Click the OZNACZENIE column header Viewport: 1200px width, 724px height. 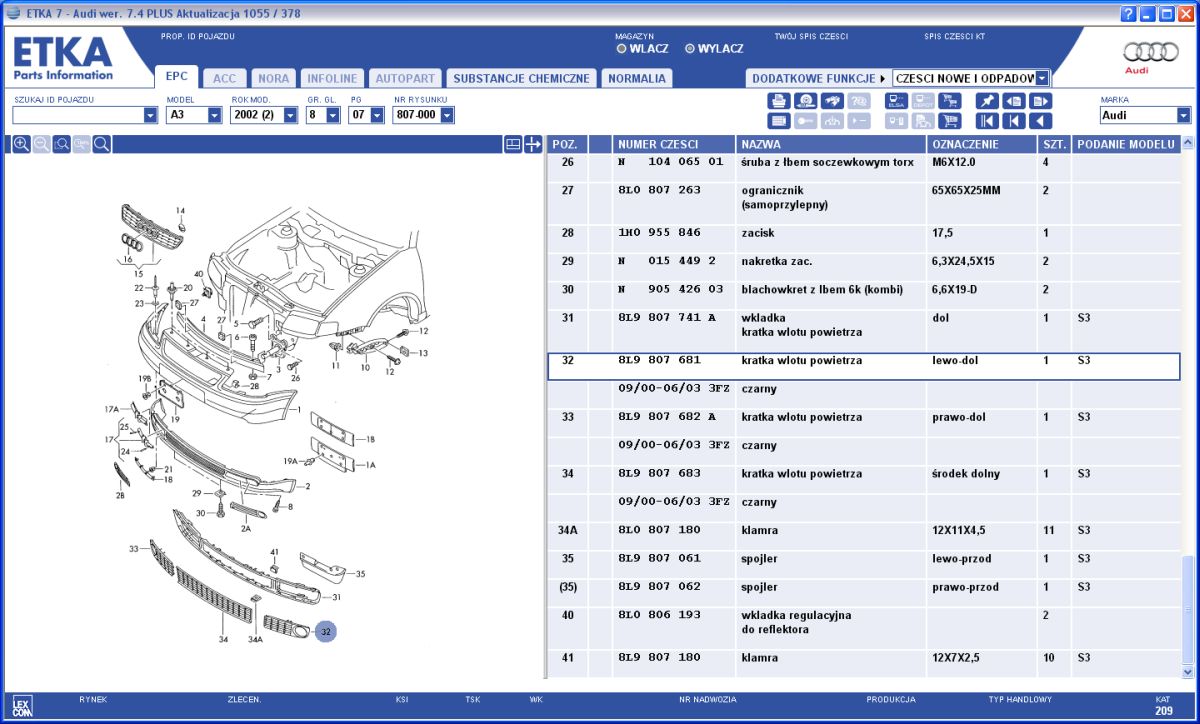982,144
